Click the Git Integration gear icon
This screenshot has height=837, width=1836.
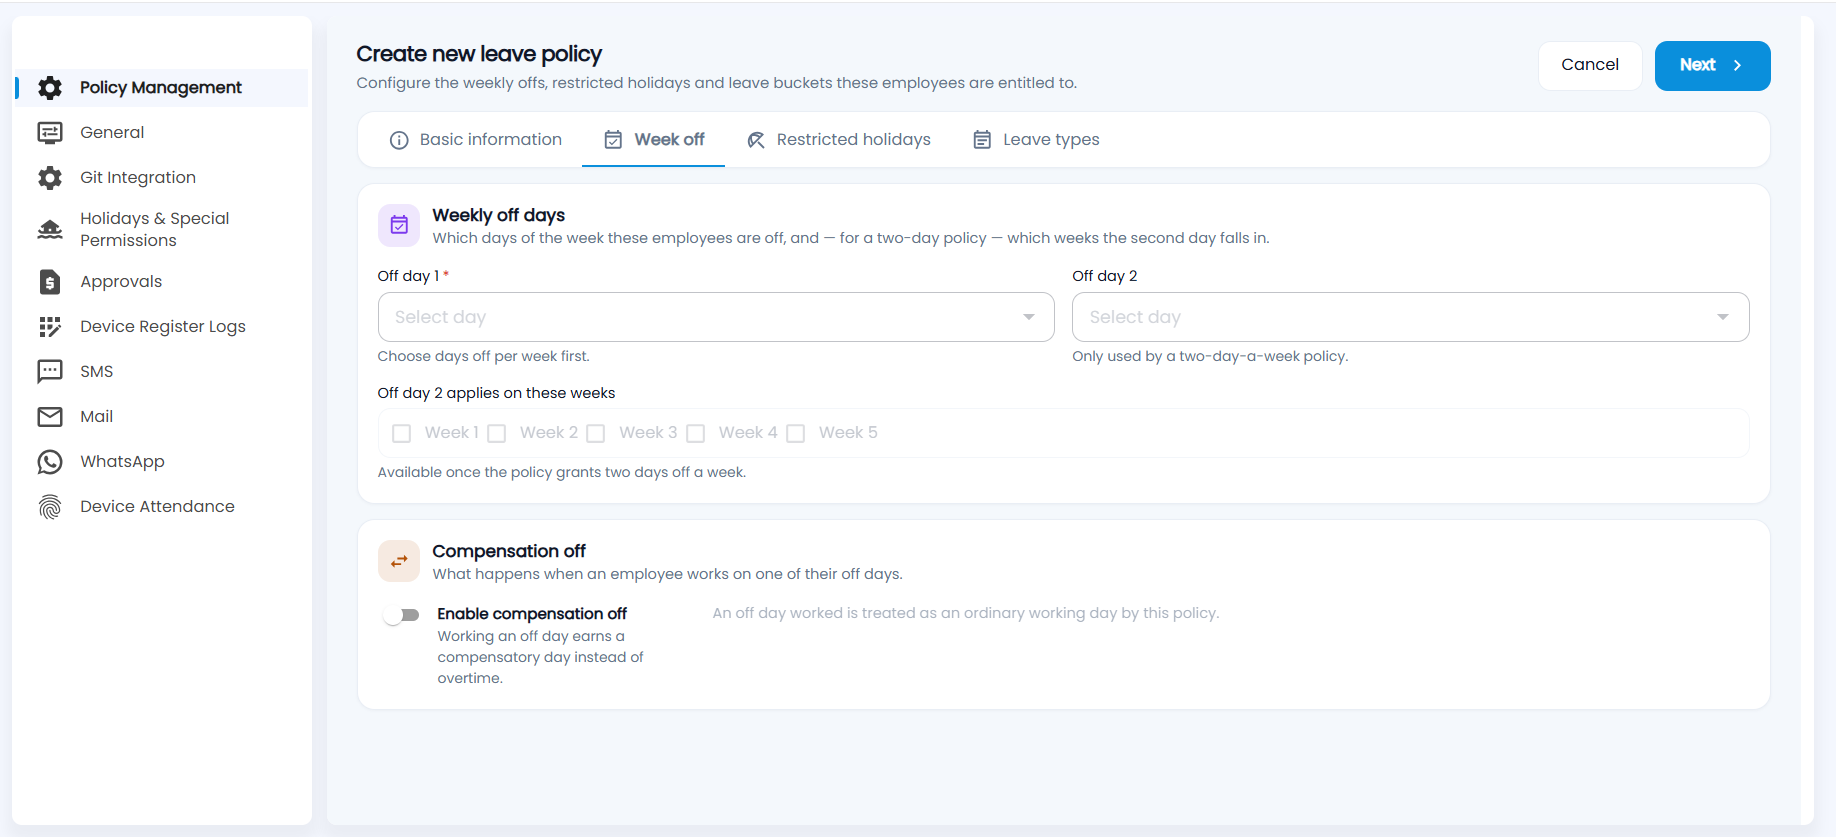[x=50, y=178]
